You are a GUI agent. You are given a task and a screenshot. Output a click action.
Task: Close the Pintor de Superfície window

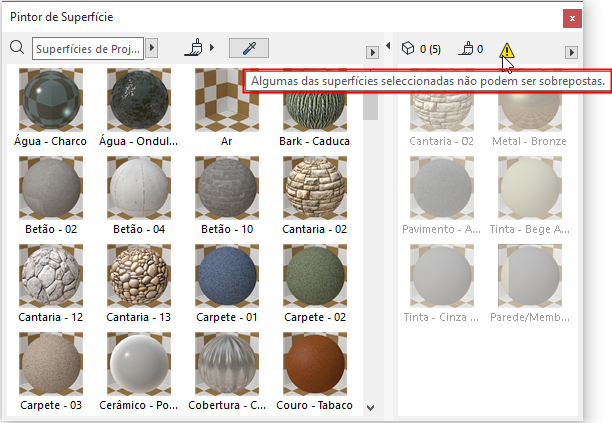tap(571, 18)
